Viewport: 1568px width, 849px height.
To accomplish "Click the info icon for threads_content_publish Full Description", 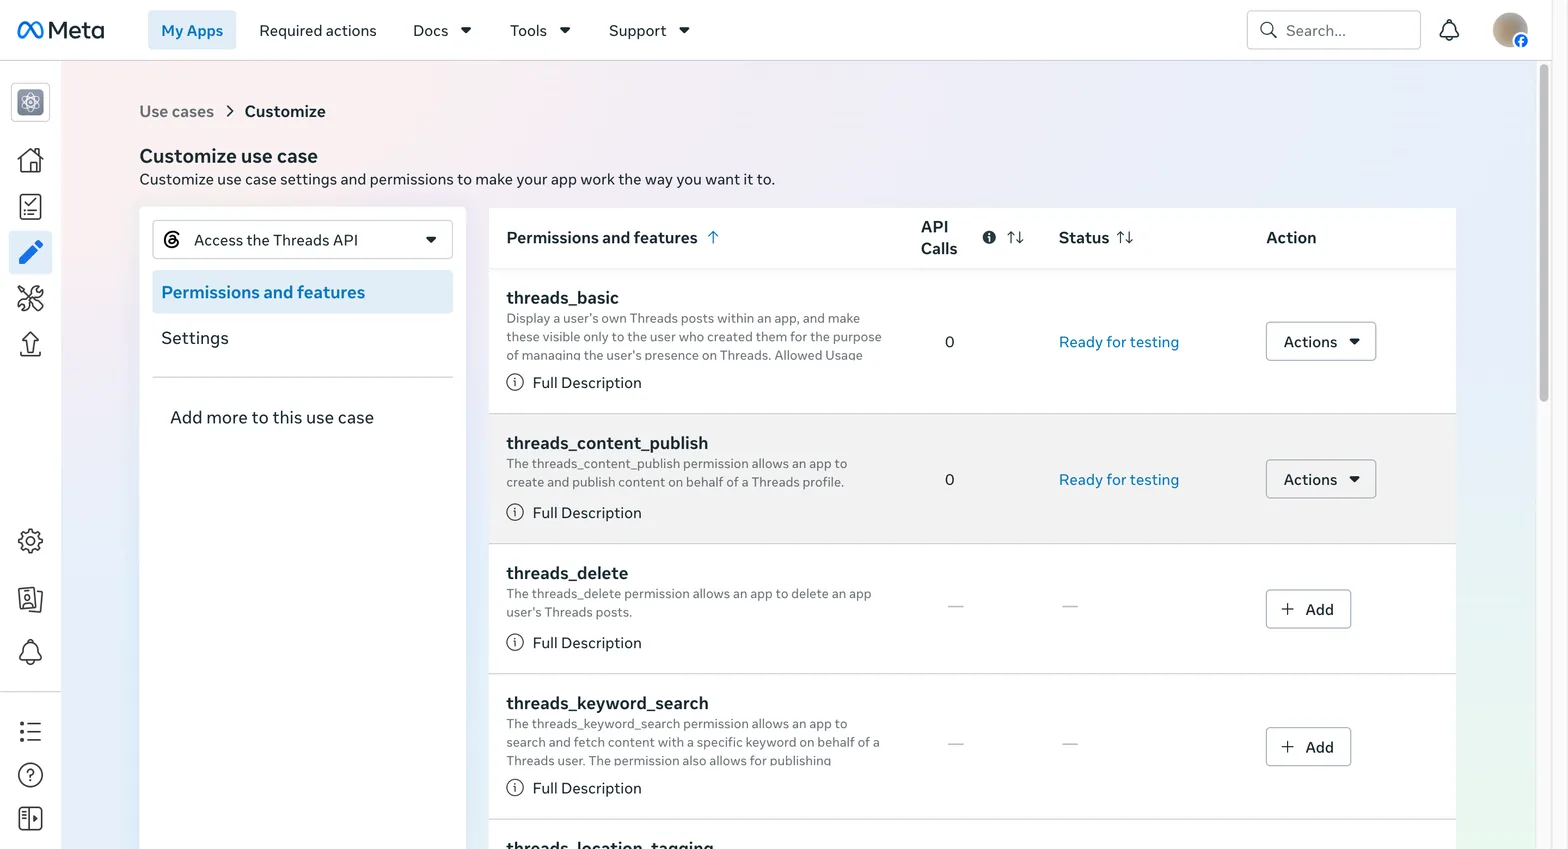I will click(x=515, y=512).
